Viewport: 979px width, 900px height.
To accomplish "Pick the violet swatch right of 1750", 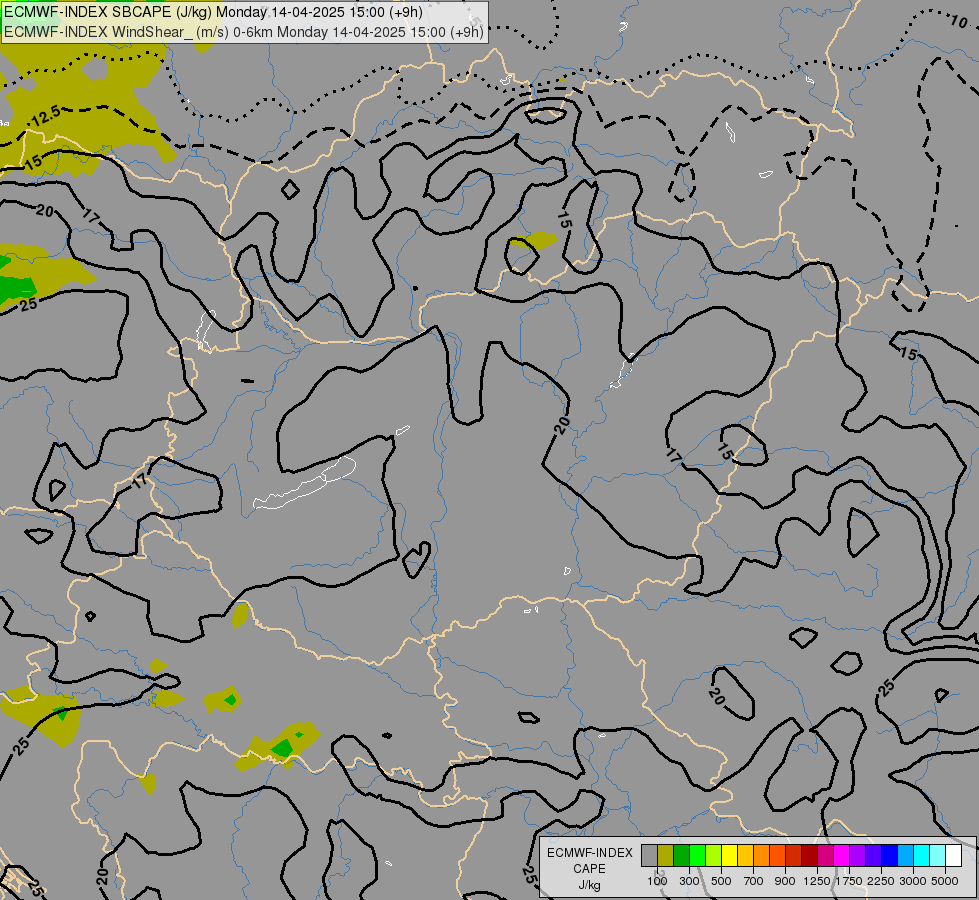I will tap(857, 855).
